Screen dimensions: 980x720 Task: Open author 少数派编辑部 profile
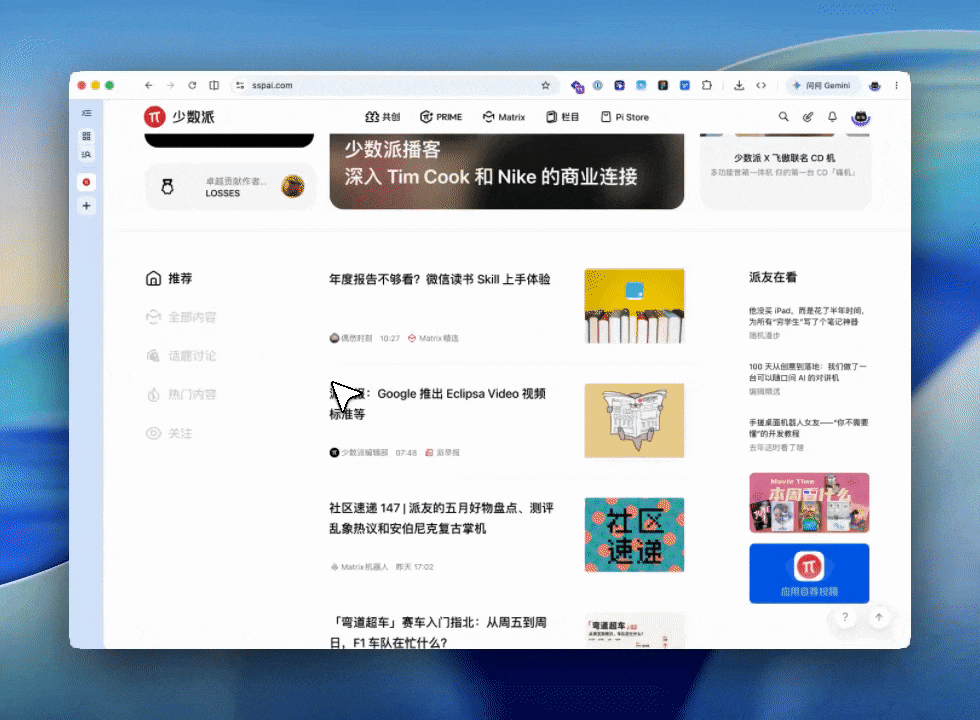359,452
